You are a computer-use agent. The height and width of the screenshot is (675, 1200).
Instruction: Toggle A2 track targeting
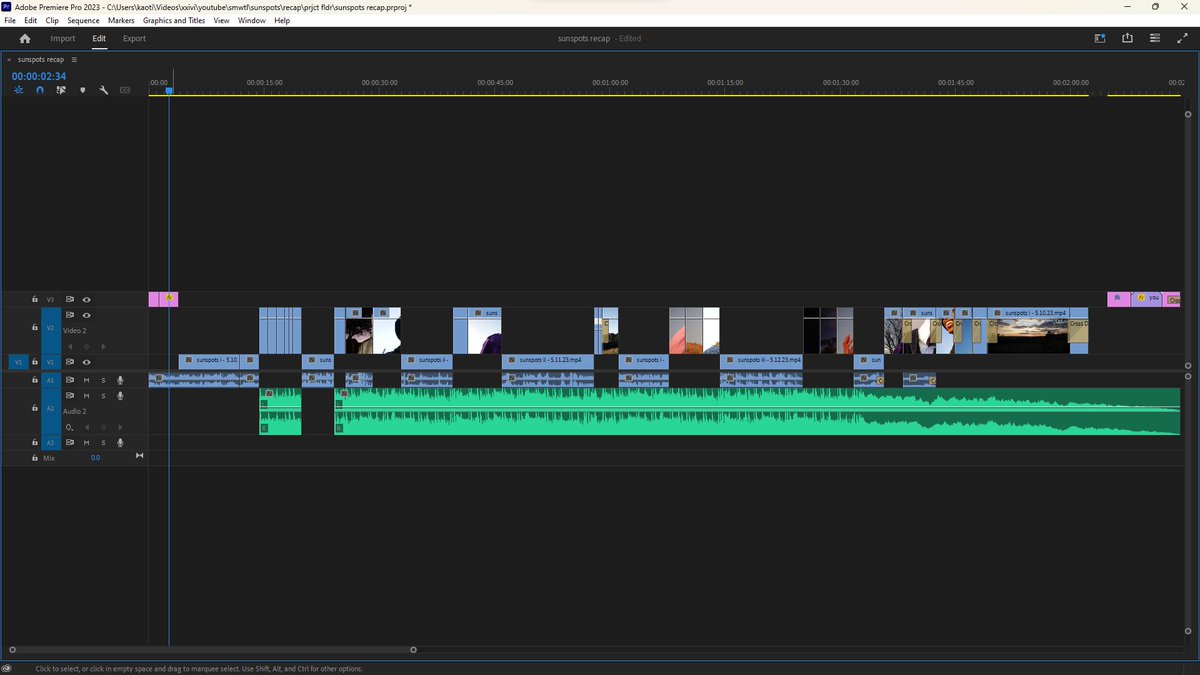(50, 411)
